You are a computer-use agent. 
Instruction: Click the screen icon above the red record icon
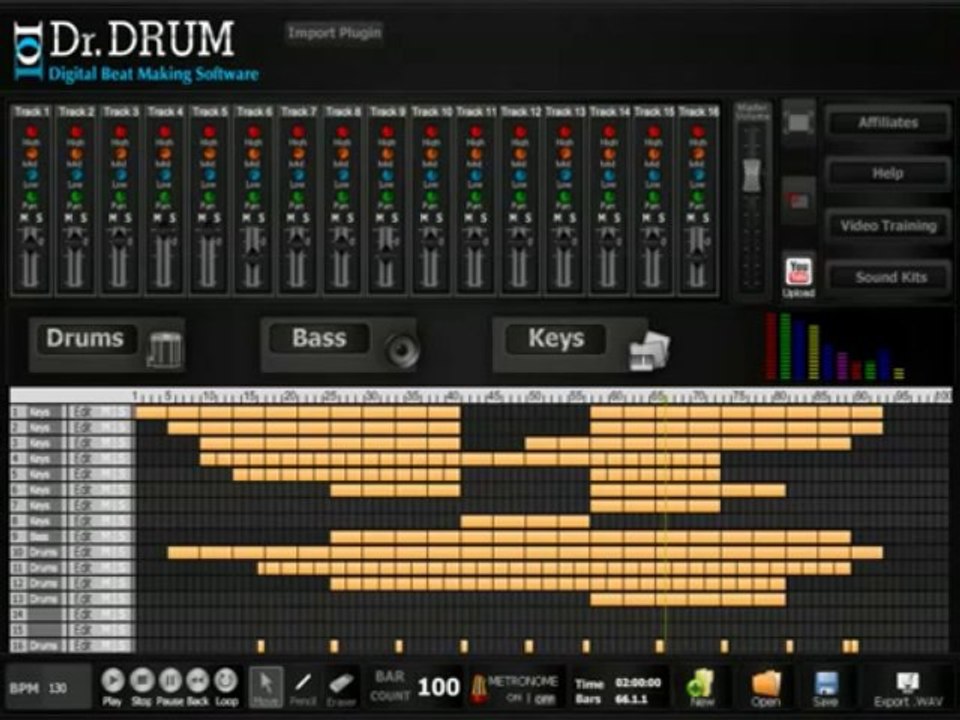799,122
